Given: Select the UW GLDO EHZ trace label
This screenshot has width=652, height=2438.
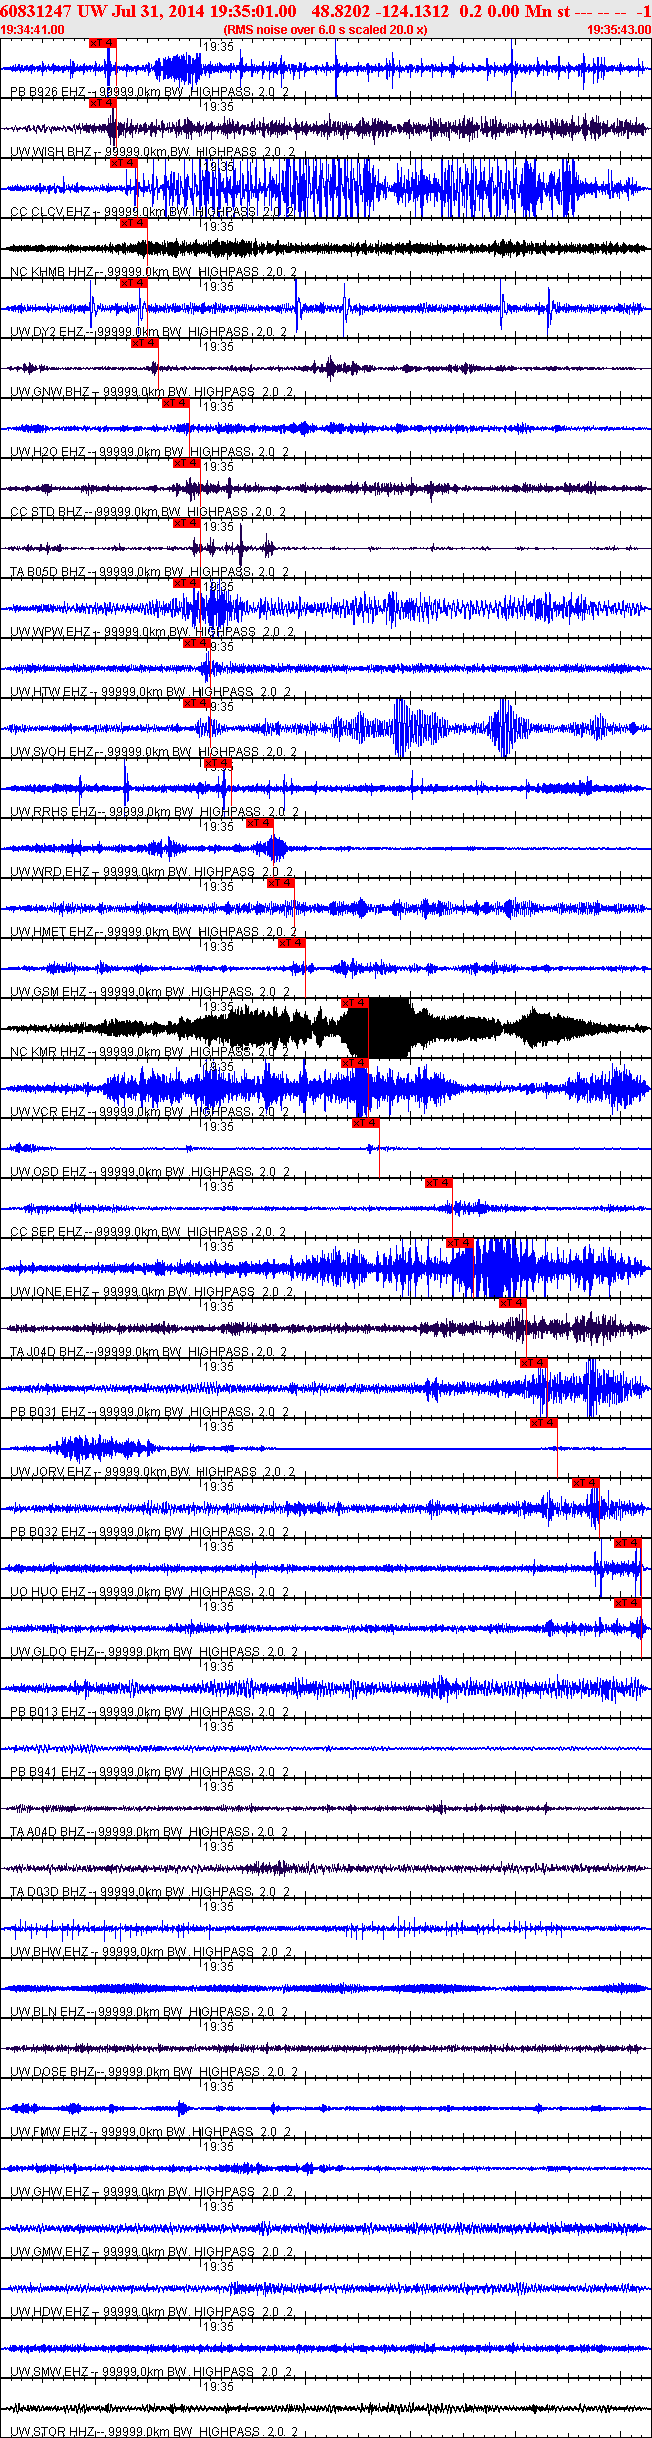Looking at the screenshot, I should tap(153, 1652).
